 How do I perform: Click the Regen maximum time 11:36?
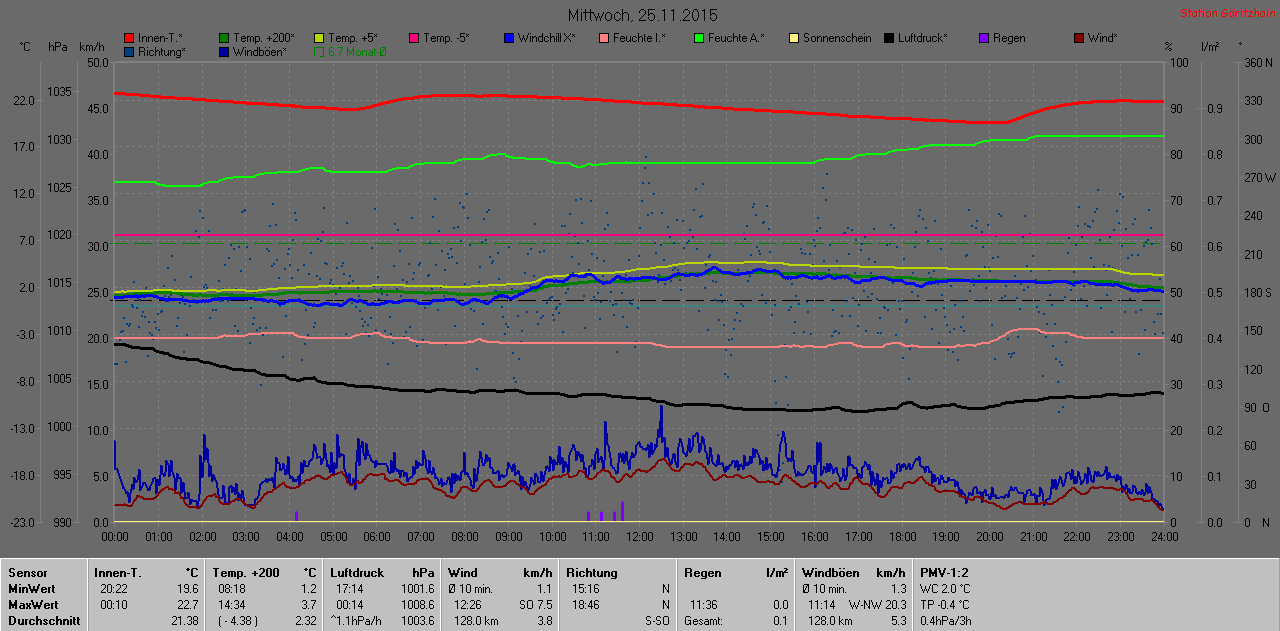click(705, 605)
